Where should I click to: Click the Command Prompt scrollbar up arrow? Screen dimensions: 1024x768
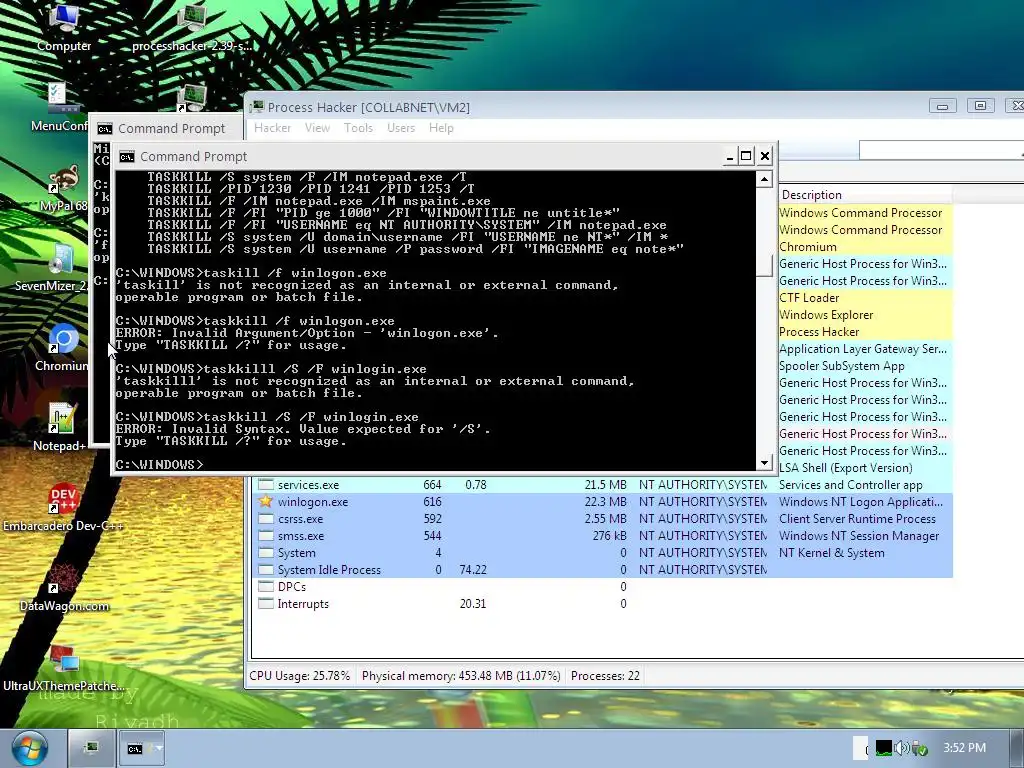pos(764,178)
